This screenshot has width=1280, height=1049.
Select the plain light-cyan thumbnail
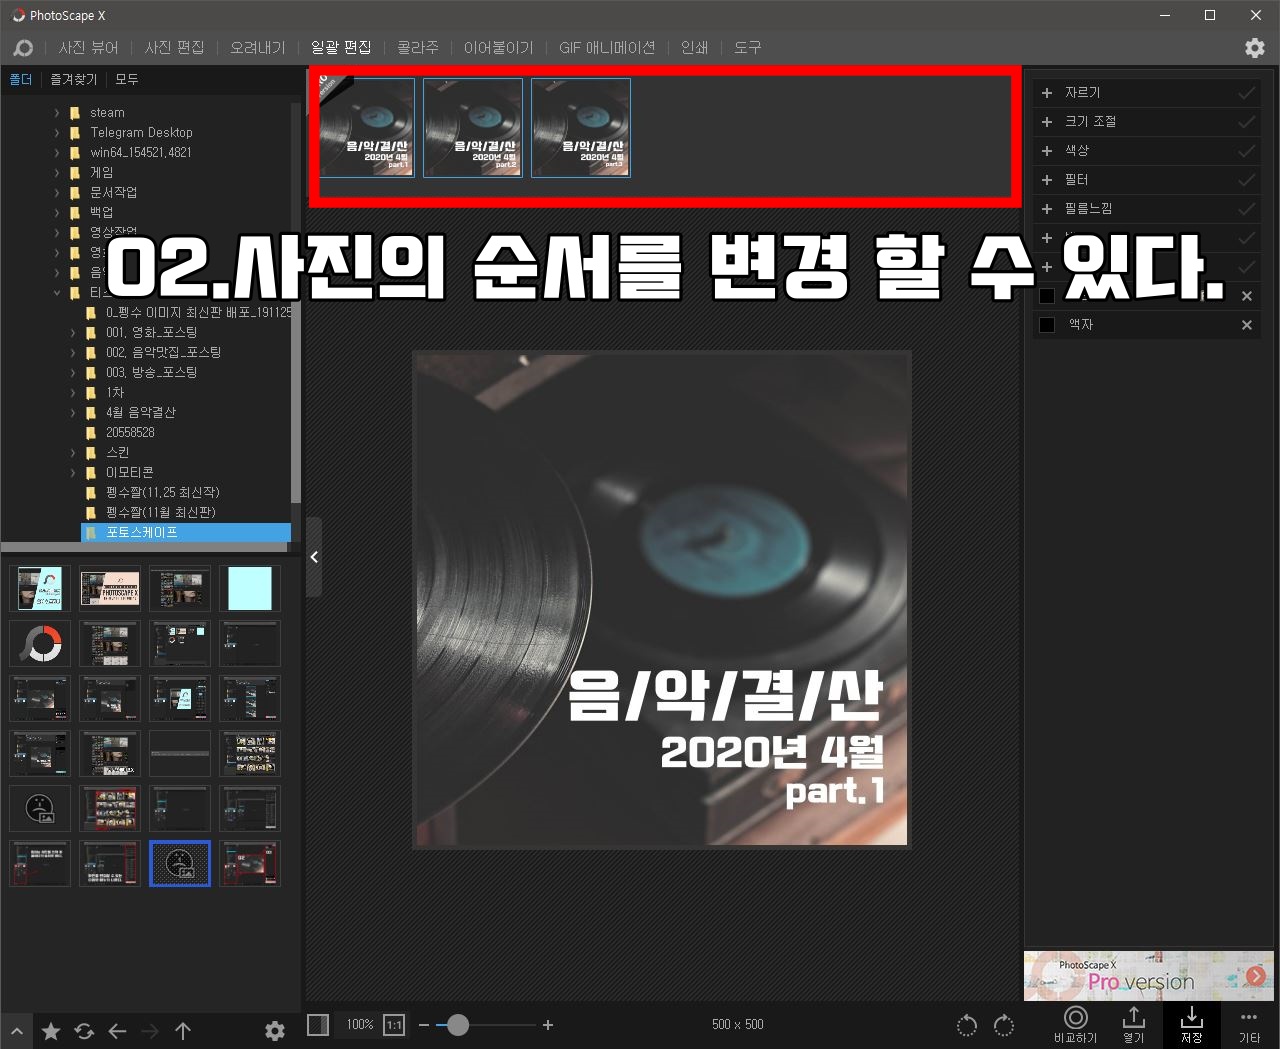pos(250,589)
